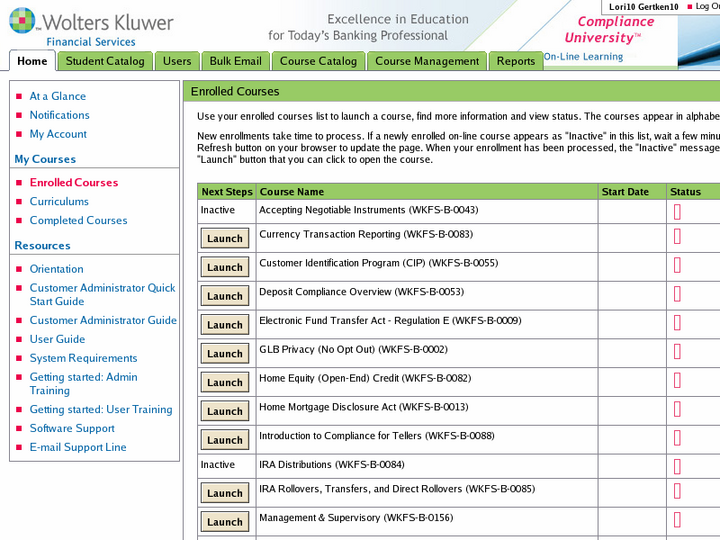This screenshot has height=540, width=720.
Task: Launch IRA Rollovers, Transfers course
Action: [225, 493]
